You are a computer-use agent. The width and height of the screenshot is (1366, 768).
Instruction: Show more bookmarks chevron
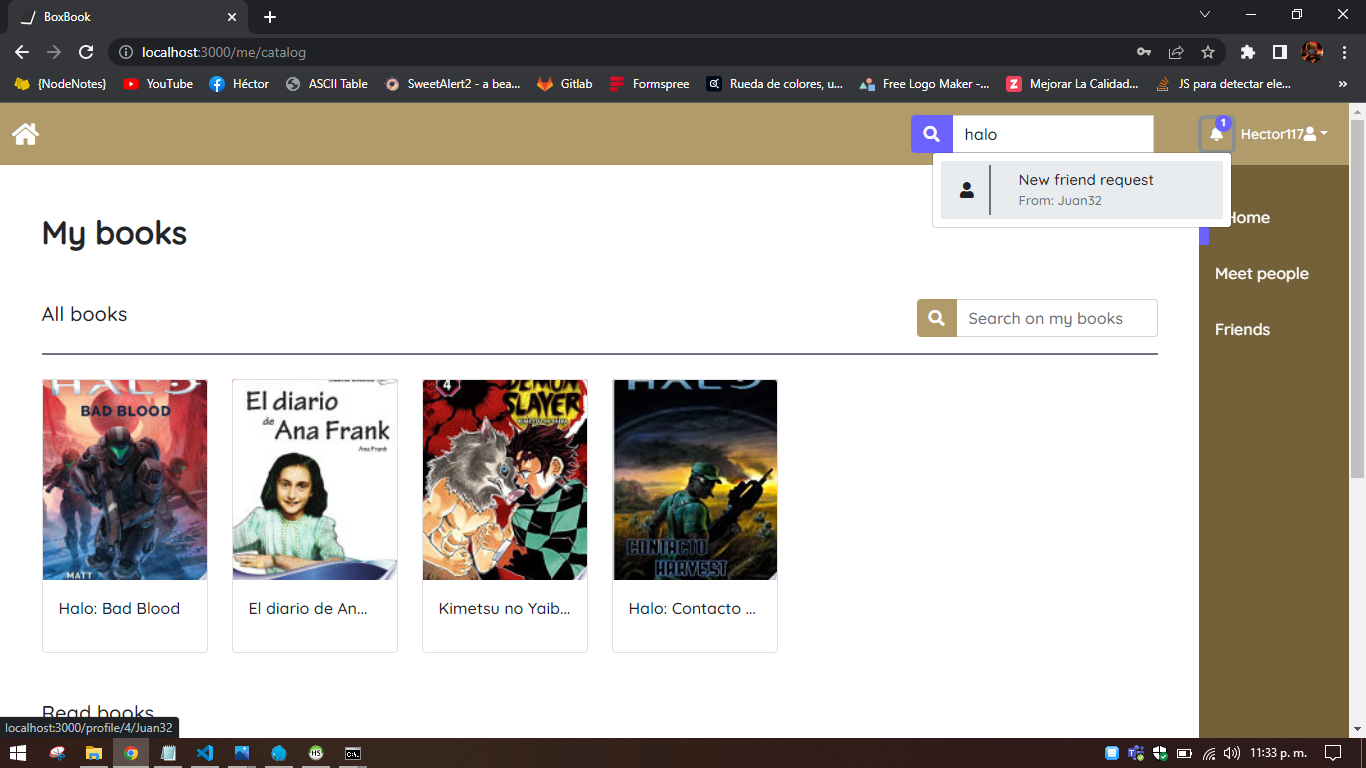coord(1343,84)
